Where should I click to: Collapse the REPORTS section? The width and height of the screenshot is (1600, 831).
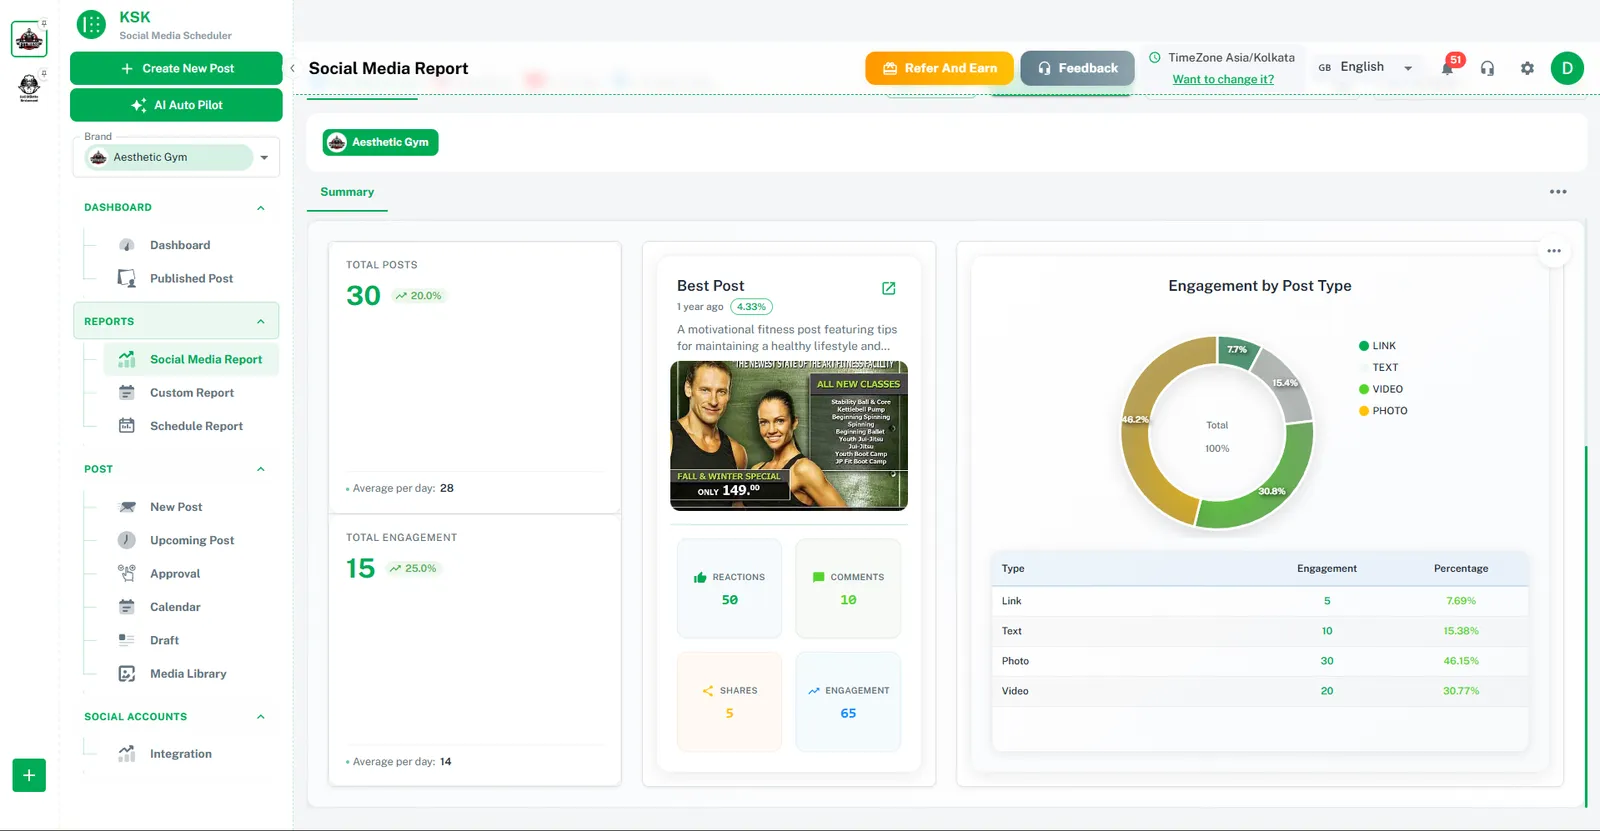(x=261, y=322)
